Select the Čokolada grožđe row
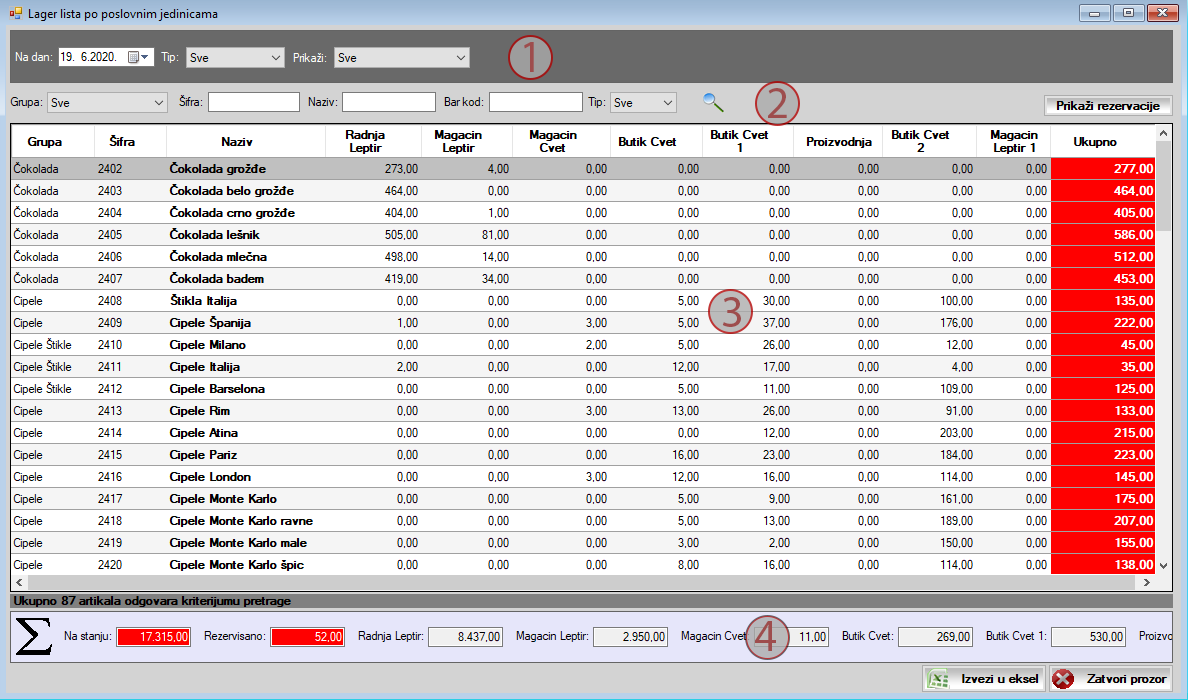Image resolution: width=1188 pixels, height=700 pixels. tap(584, 169)
